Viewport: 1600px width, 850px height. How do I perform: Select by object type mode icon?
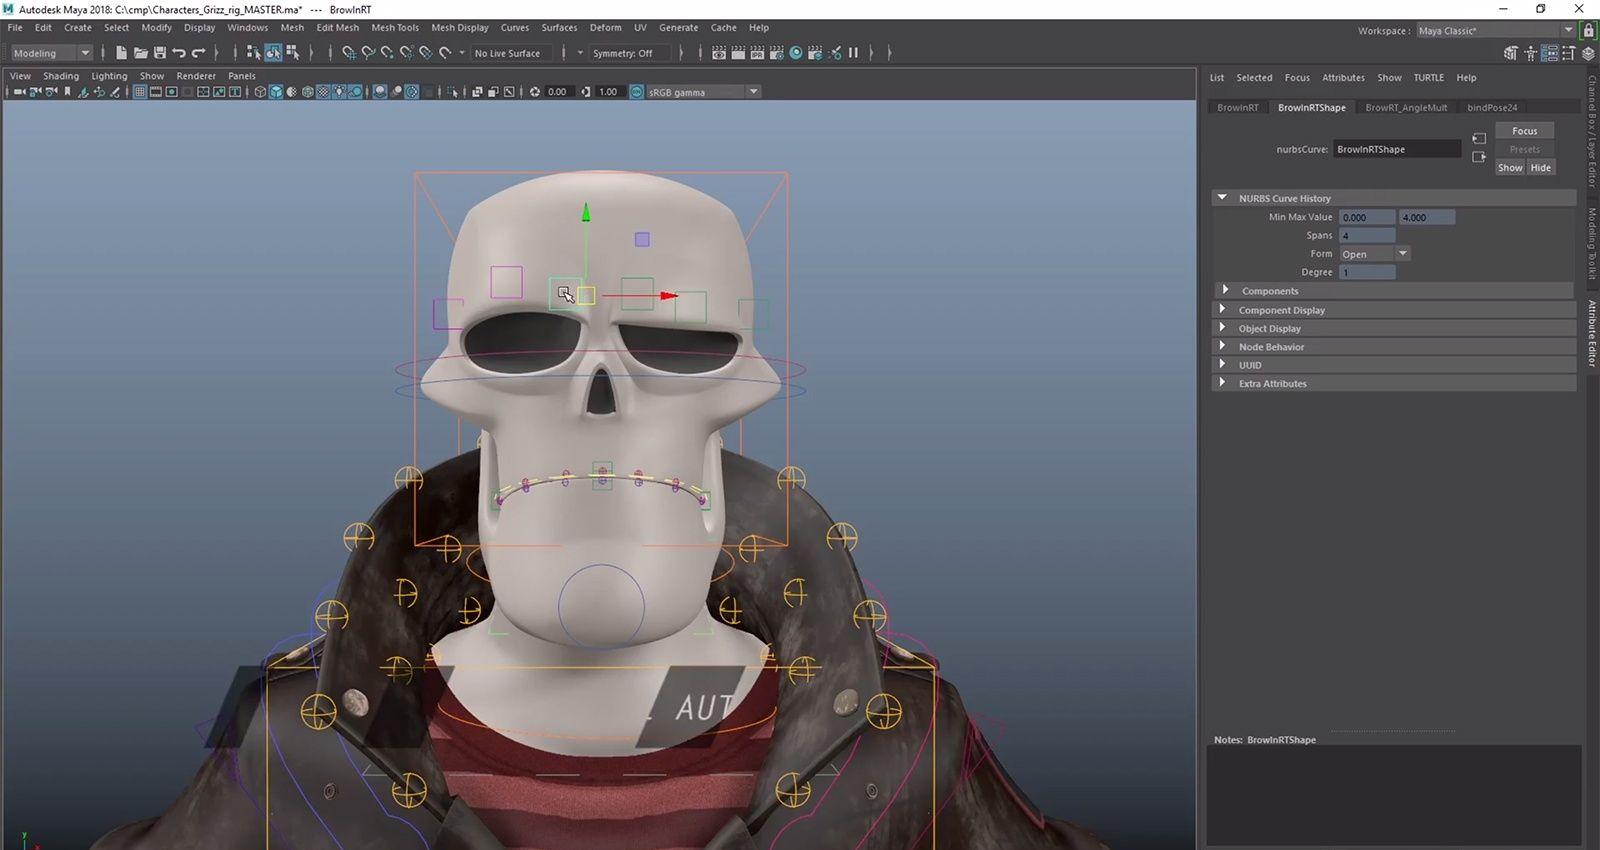pyautogui.click(x=273, y=53)
